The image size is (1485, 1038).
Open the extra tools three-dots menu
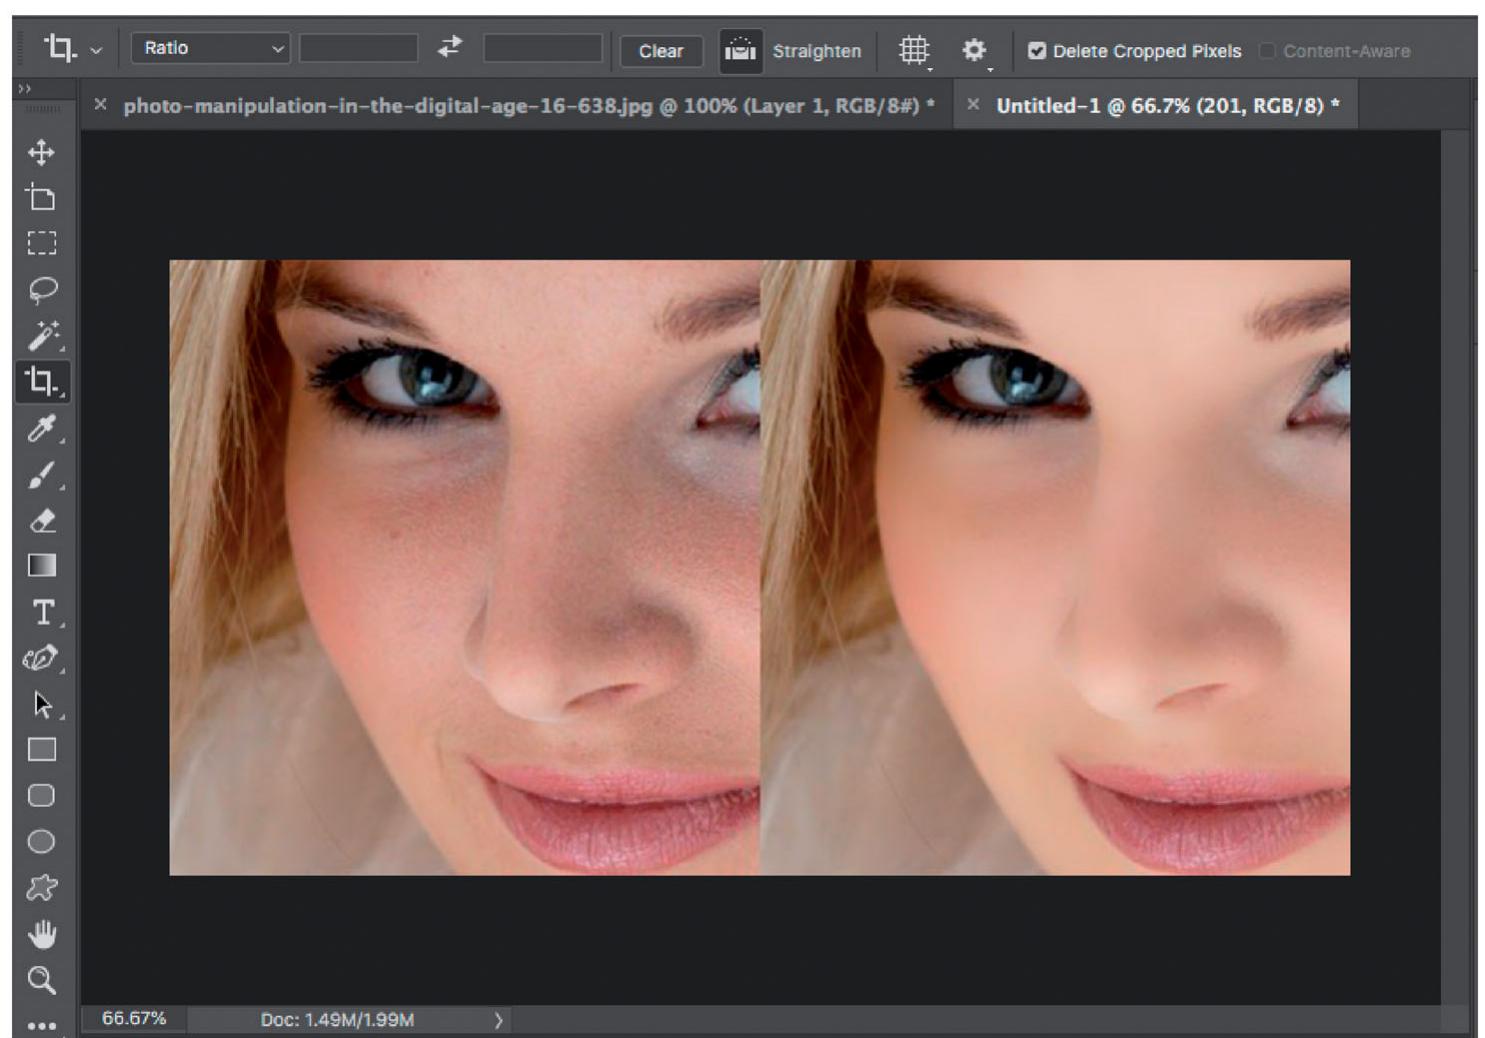click(41, 1025)
